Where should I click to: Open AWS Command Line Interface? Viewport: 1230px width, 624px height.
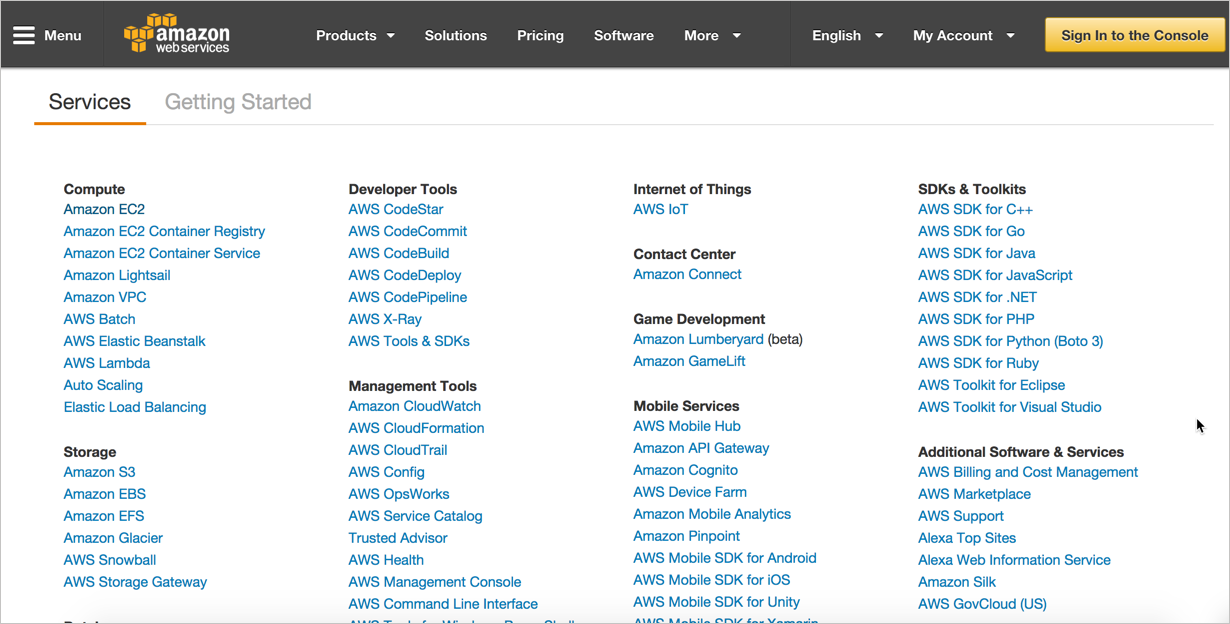[x=443, y=604]
